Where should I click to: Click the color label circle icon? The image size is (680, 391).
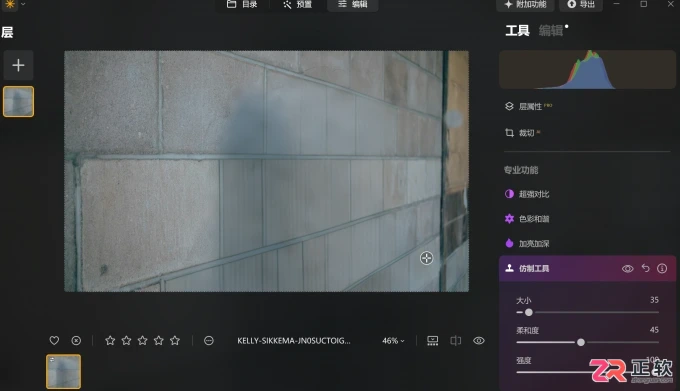[x=209, y=341]
